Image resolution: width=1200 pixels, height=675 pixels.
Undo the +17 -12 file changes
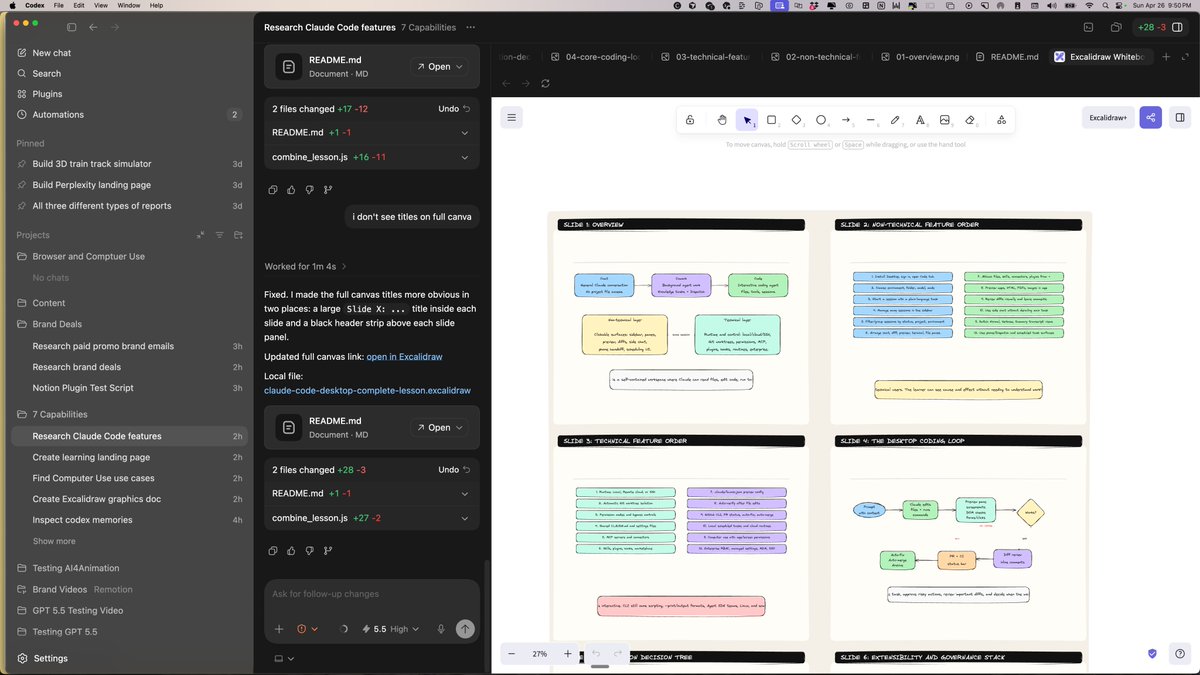coord(454,108)
